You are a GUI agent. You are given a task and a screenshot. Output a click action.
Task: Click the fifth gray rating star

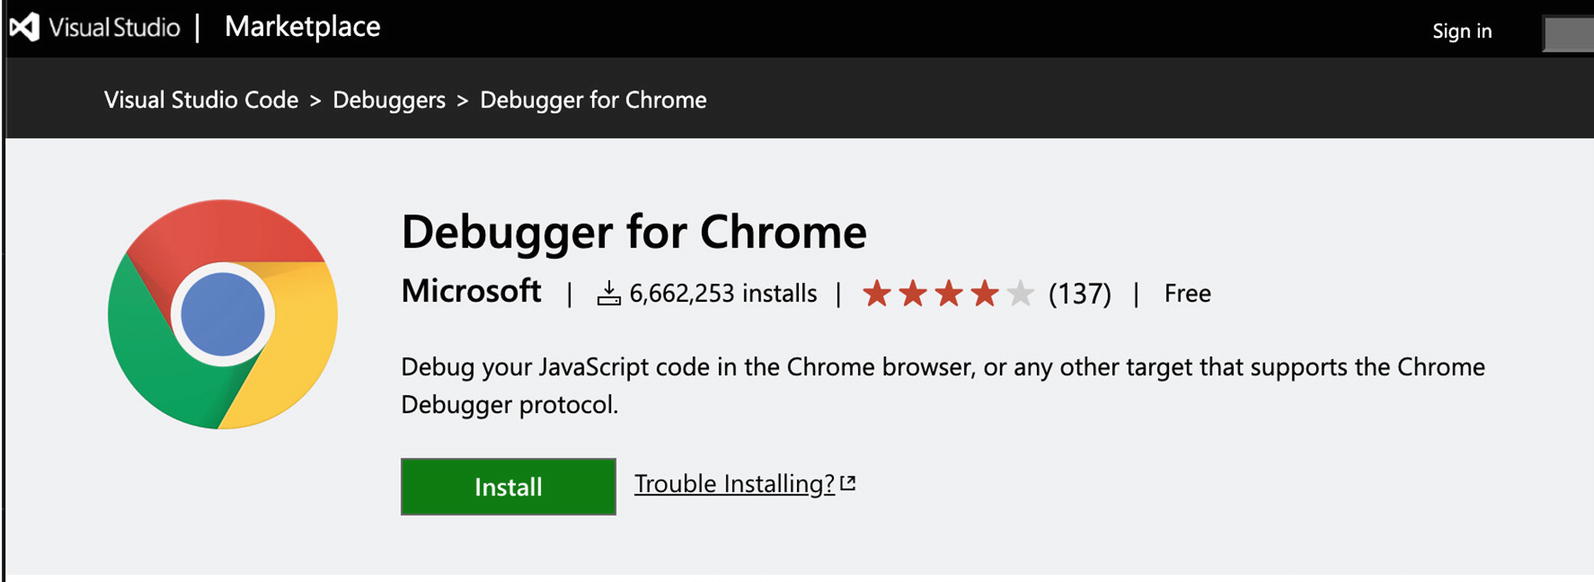coord(1020,293)
